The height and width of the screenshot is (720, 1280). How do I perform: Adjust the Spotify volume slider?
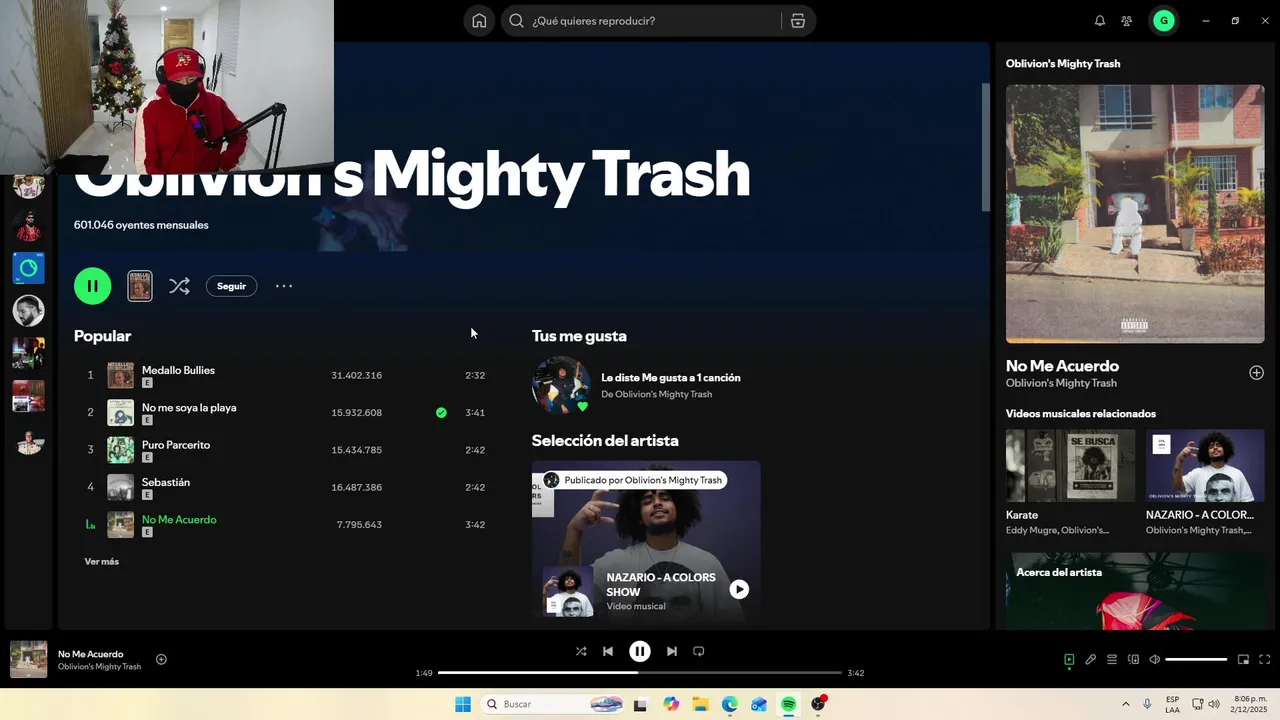[1196, 659]
